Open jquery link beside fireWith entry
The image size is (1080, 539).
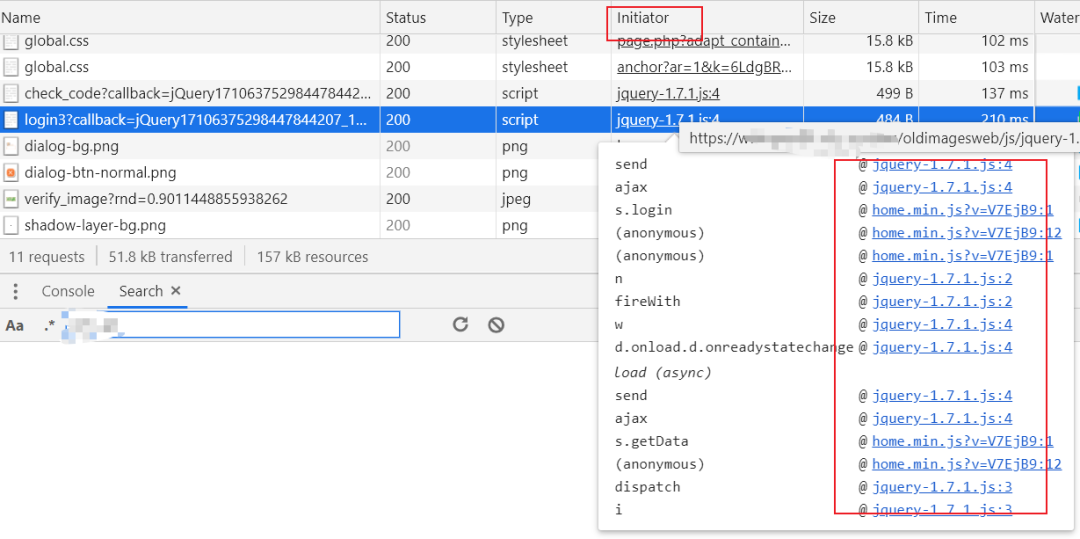tap(942, 302)
